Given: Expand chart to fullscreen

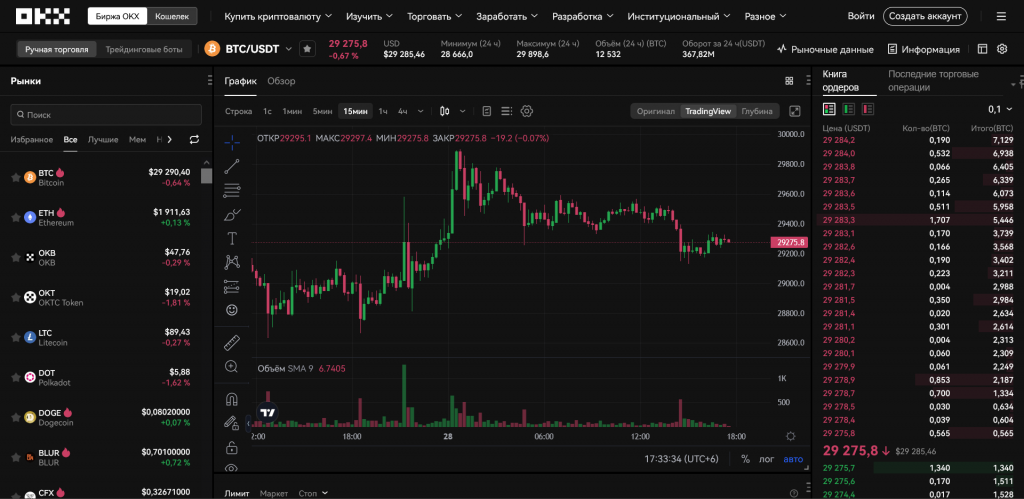Looking at the screenshot, I should (795, 111).
